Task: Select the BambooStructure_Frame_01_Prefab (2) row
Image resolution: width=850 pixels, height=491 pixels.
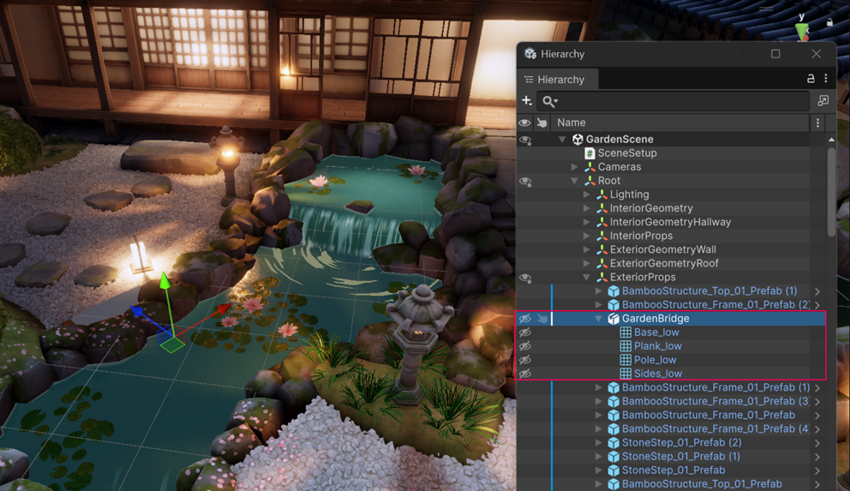Action: [671, 305]
